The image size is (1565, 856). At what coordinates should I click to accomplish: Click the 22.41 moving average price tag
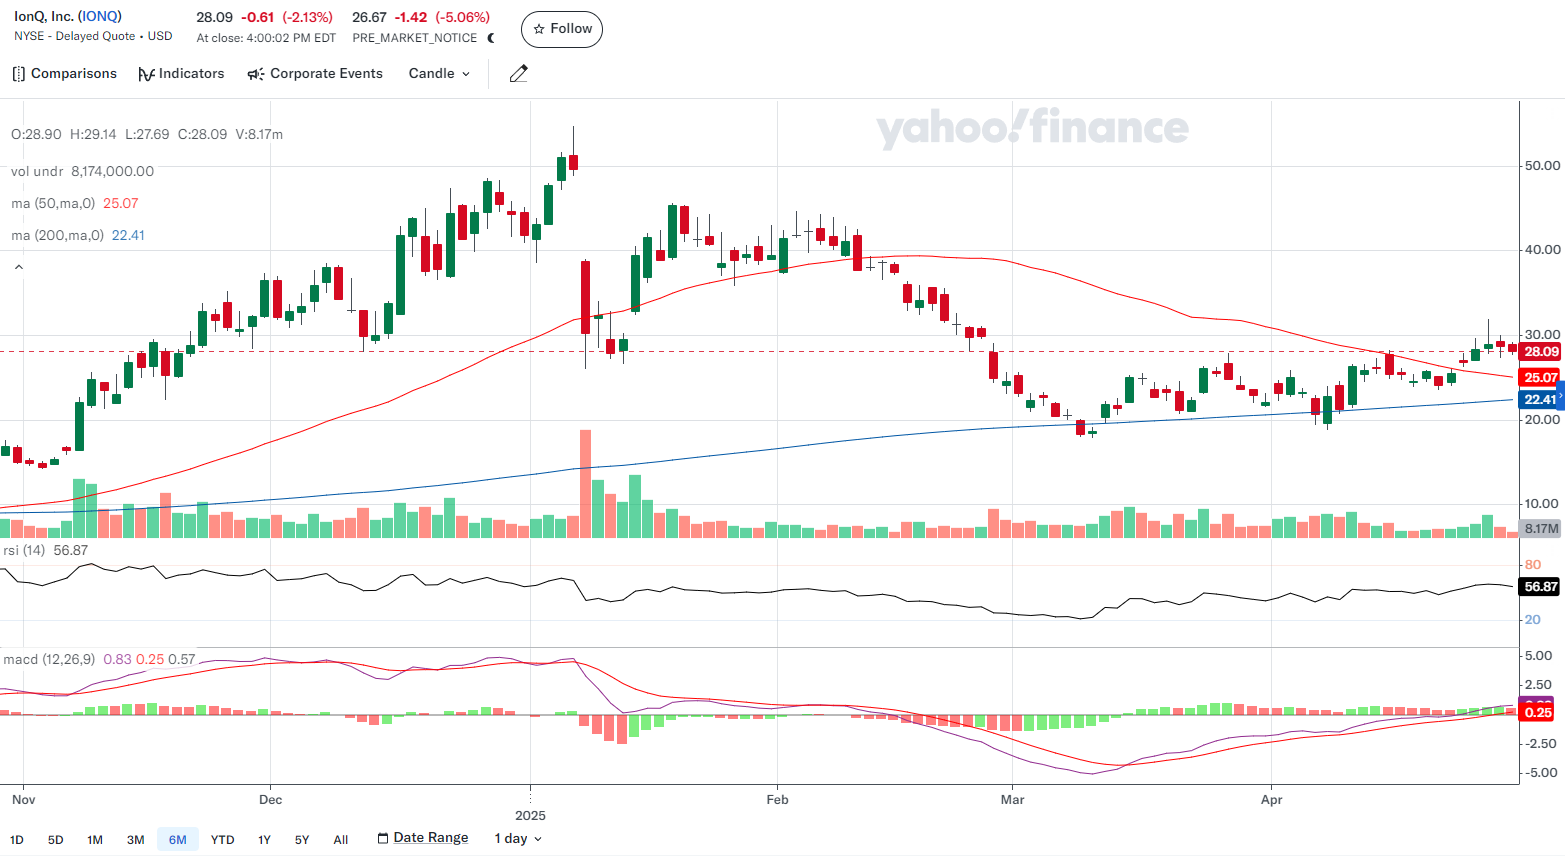pos(1540,399)
